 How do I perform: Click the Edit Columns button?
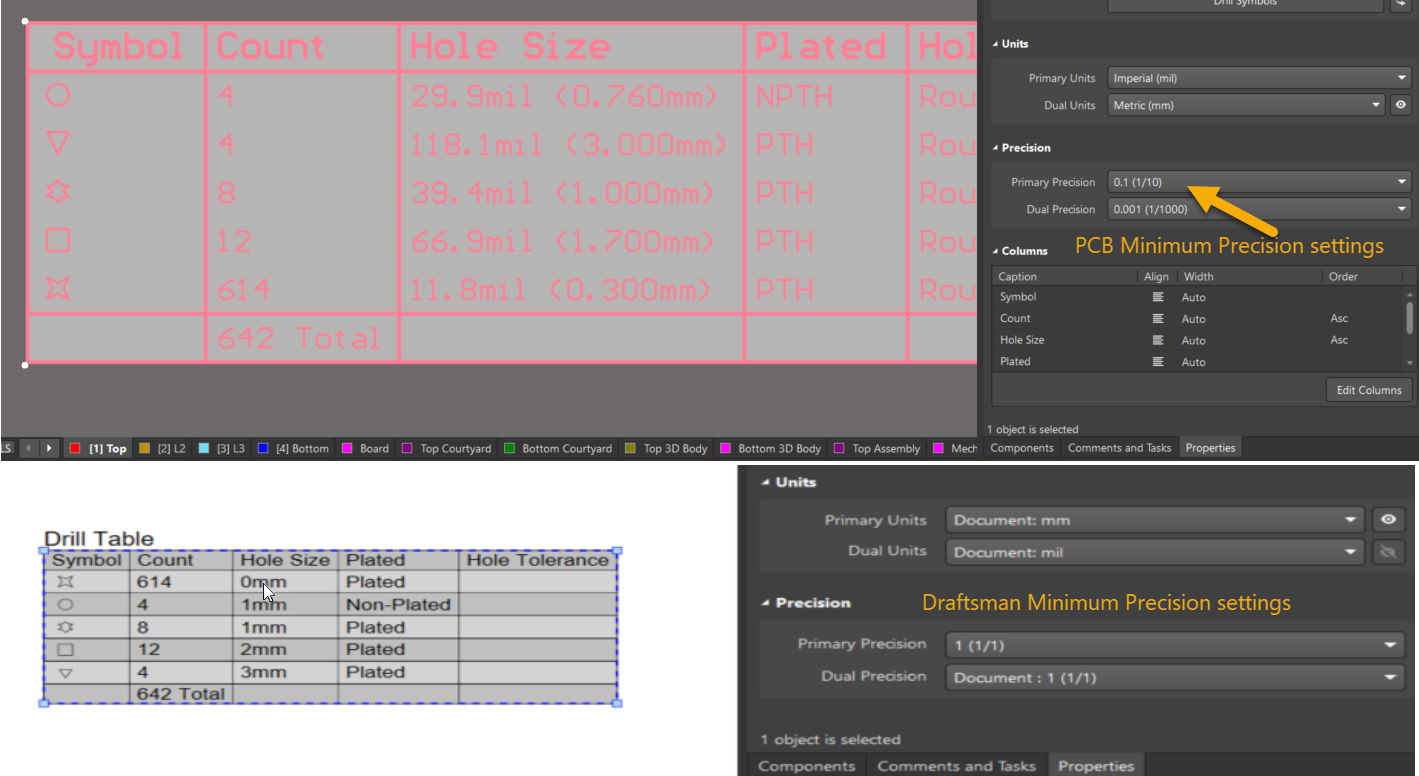click(x=1369, y=390)
